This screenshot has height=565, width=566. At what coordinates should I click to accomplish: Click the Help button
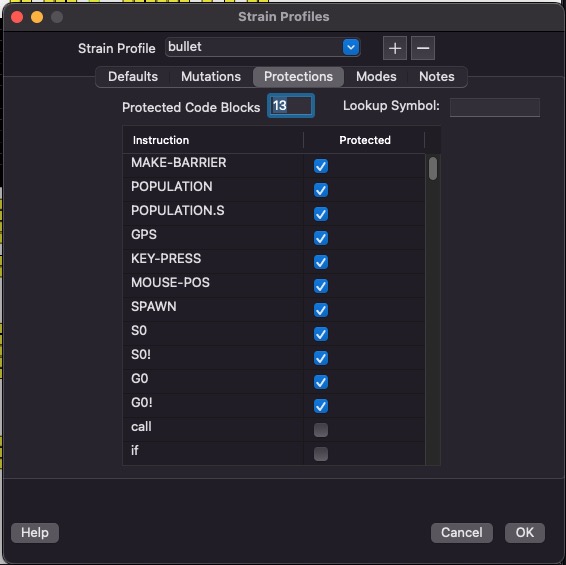(35, 533)
